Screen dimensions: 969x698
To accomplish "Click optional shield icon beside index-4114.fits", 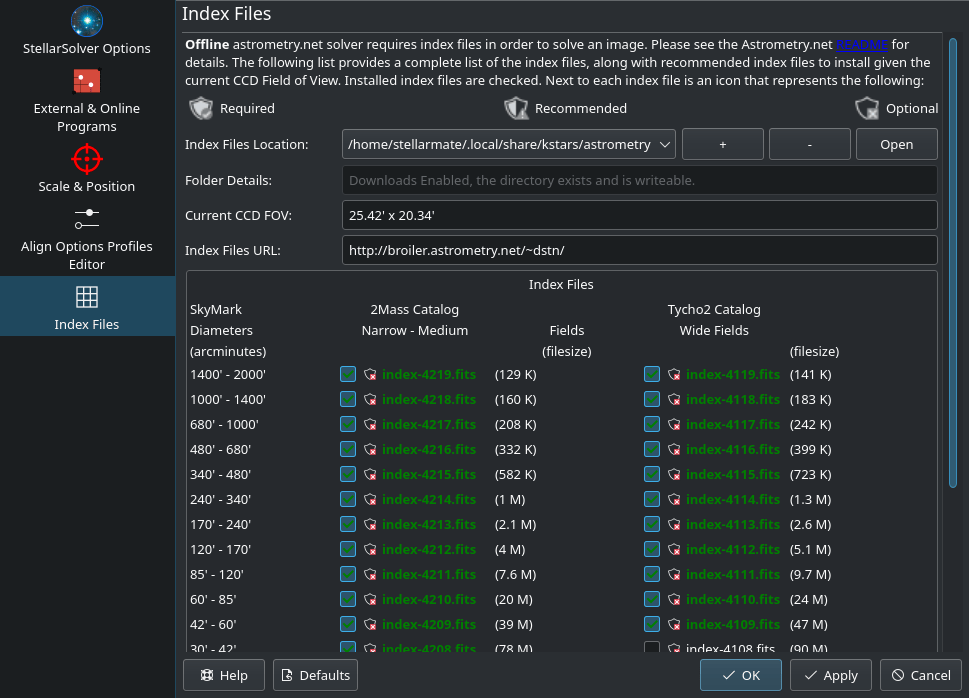I will (x=674, y=500).
